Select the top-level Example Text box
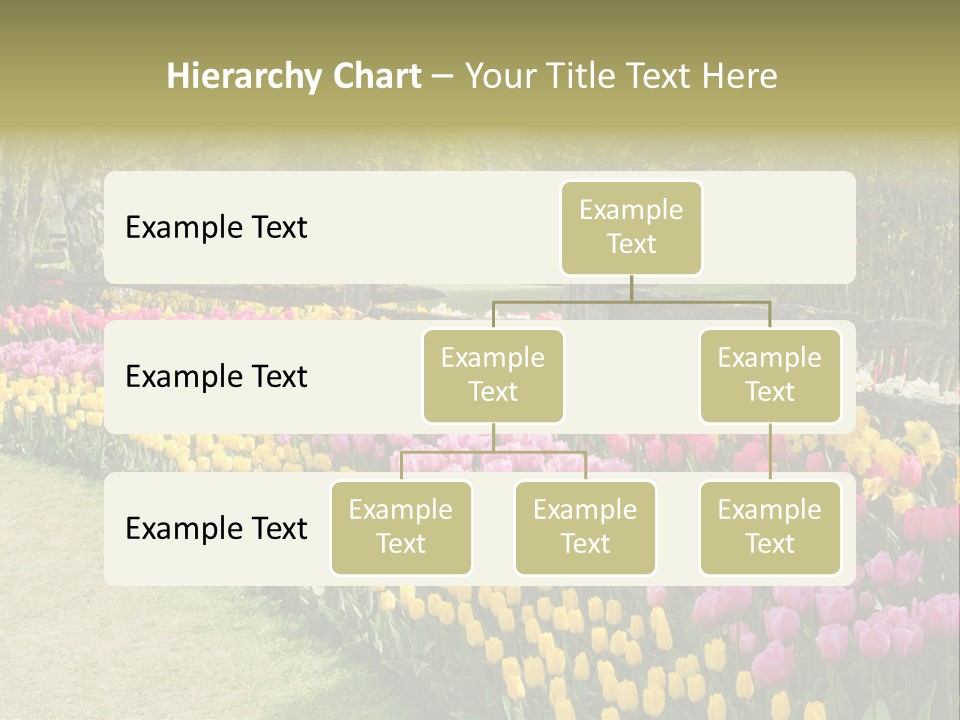 click(631, 227)
